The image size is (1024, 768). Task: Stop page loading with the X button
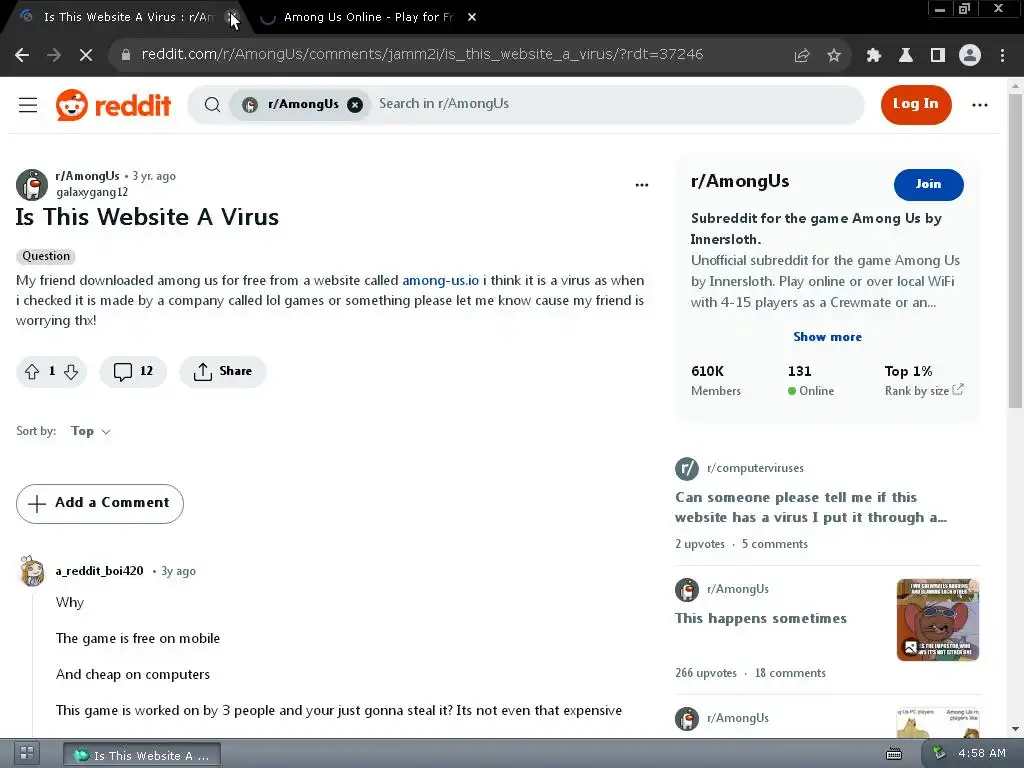[86, 56]
